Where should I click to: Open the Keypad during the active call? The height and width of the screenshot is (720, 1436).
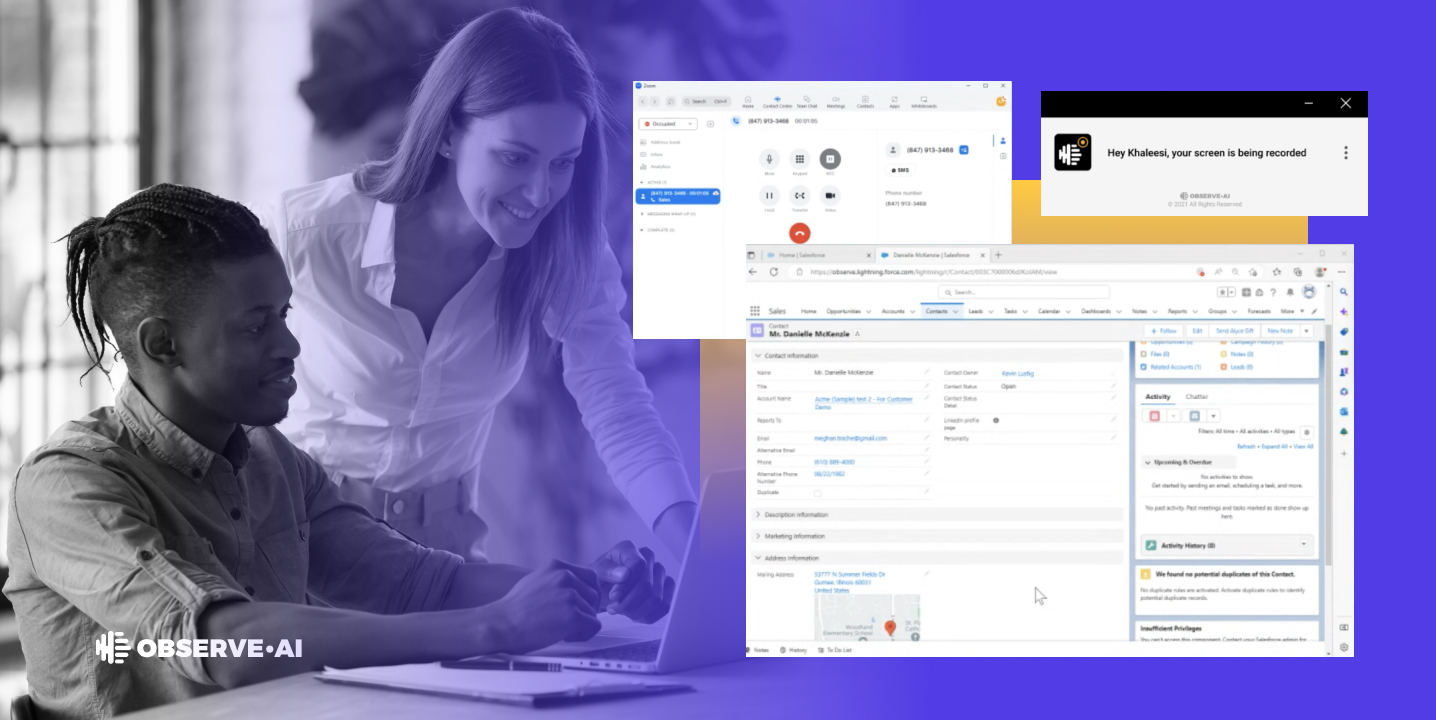(x=800, y=159)
